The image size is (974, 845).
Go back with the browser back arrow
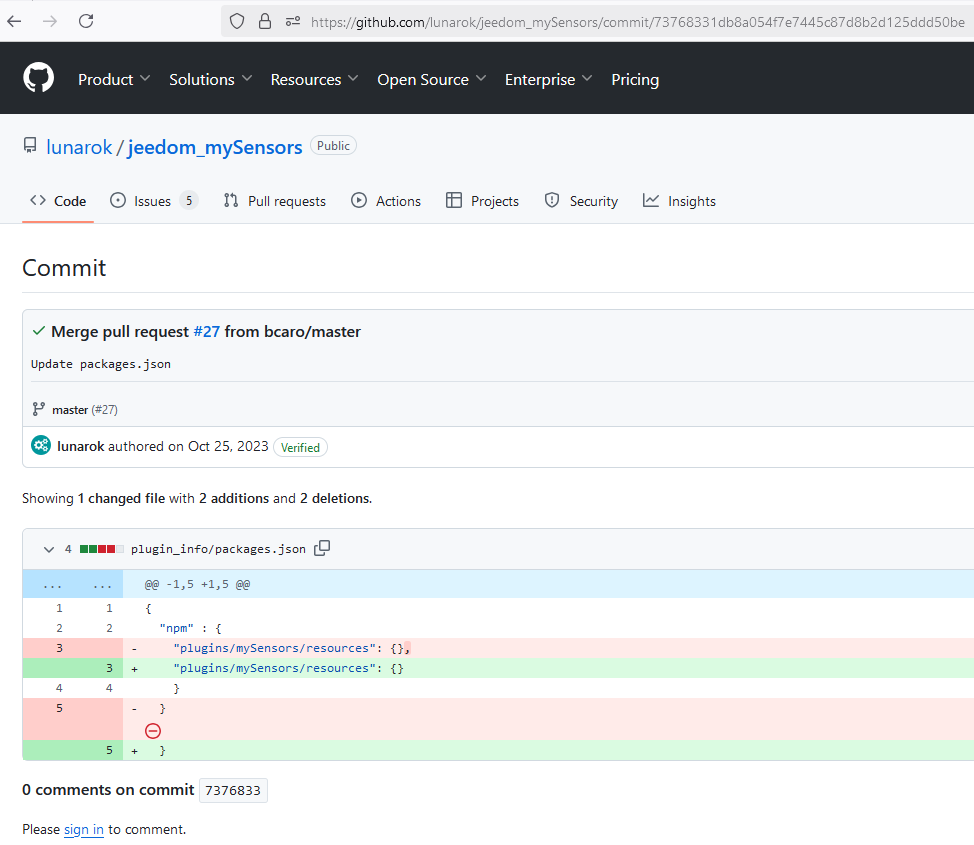point(14,21)
